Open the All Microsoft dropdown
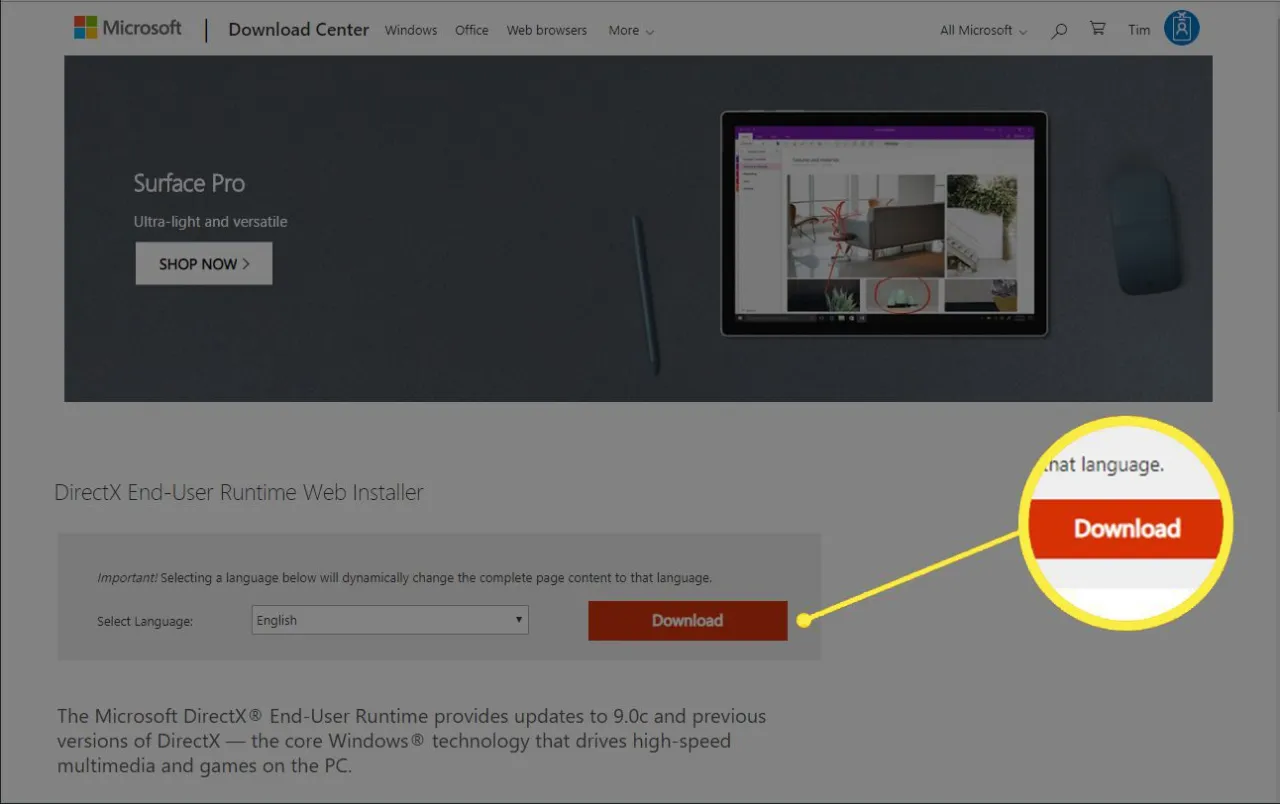Image resolution: width=1280 pixels, height=804 pixels. (982, 31)
